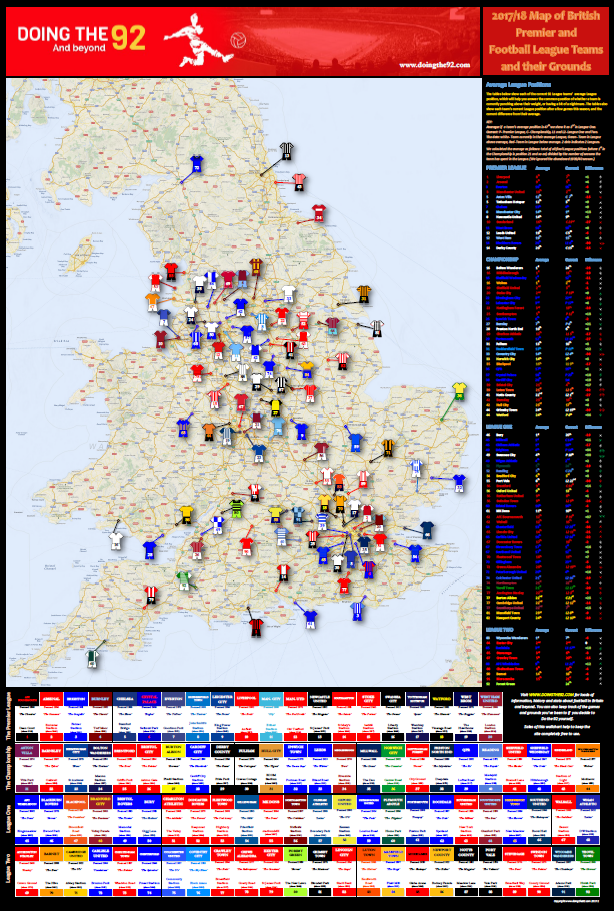Click the Luton Town orange card header
The image size is (614, 911).
(368, 854)
